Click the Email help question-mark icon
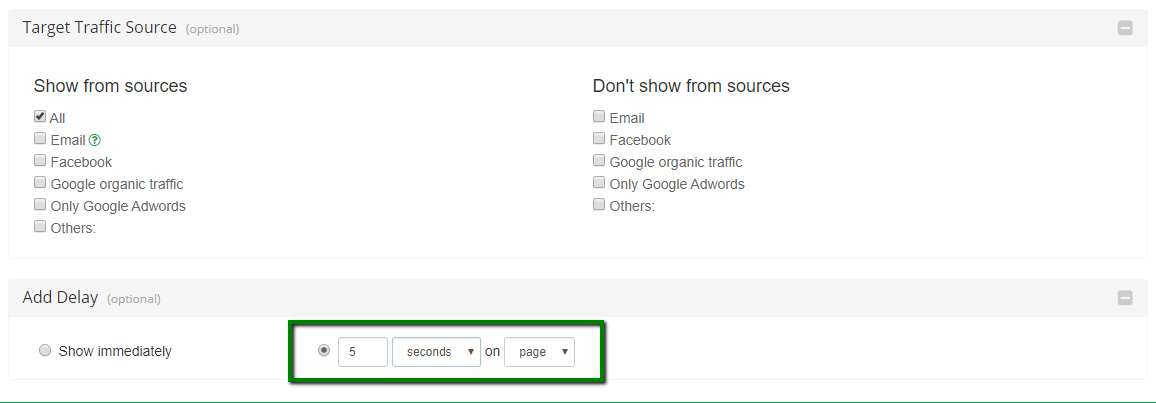This screenshot has width=1156, height=403. pos(95,141)
